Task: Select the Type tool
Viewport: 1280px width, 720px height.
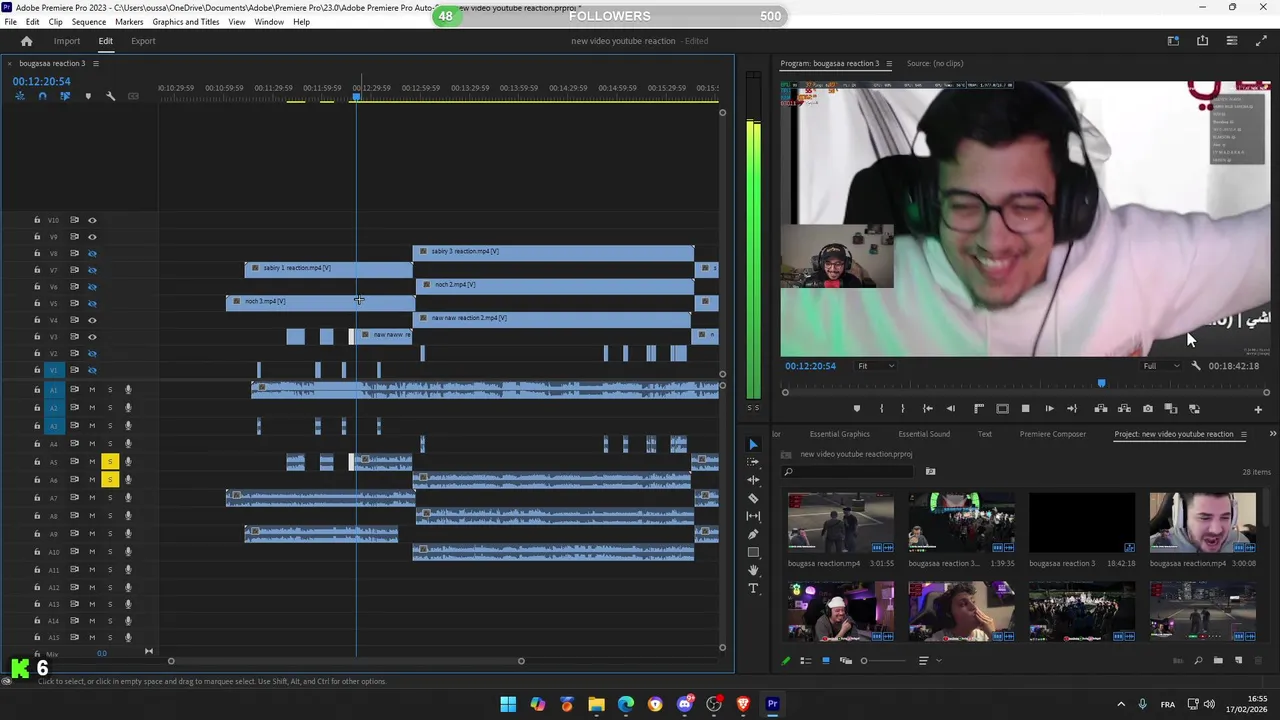Action: [x=754, y=588]
